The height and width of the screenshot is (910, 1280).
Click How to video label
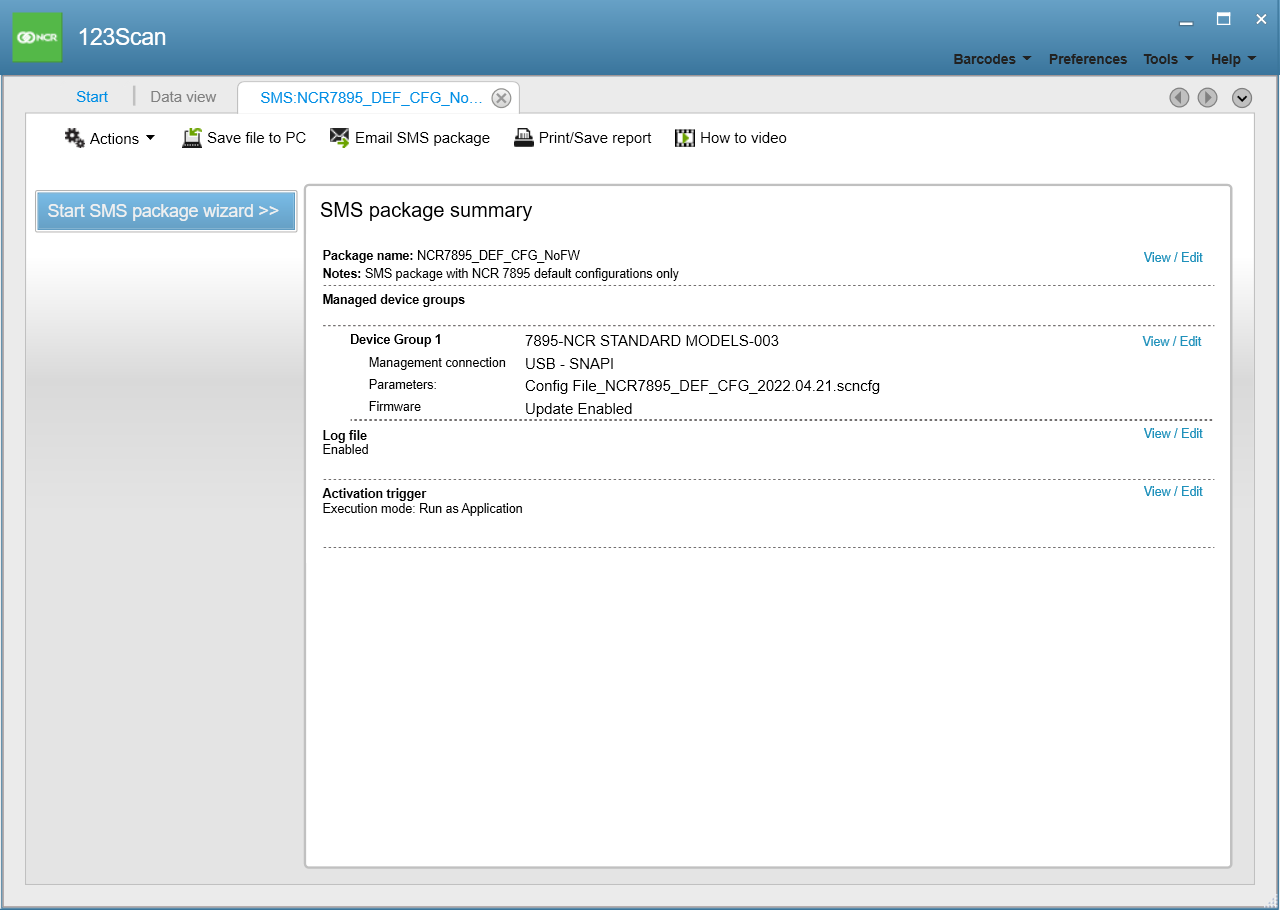pos(743,138)
